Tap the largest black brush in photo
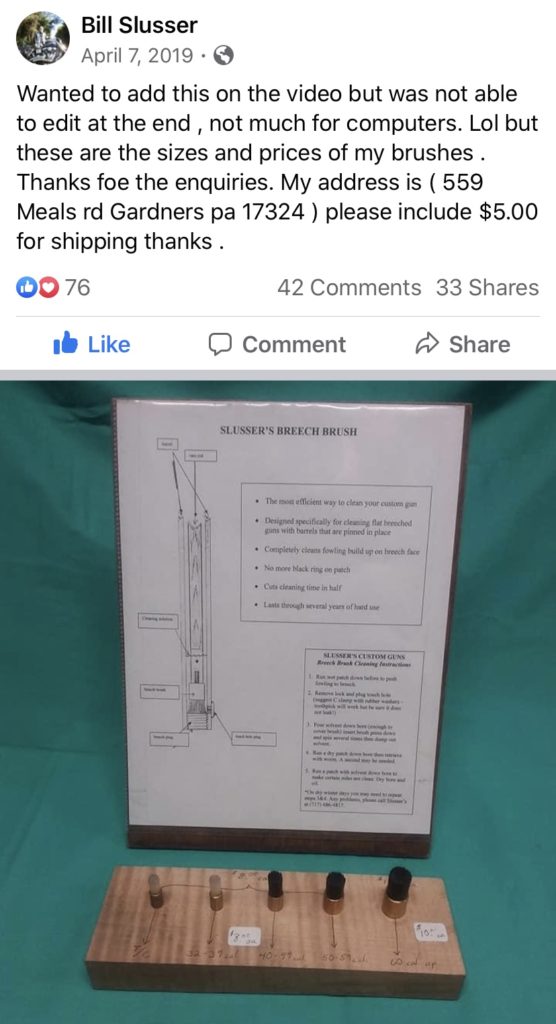Image resolution: width=556 pixels, height=1024 pixels. [398, 892]
